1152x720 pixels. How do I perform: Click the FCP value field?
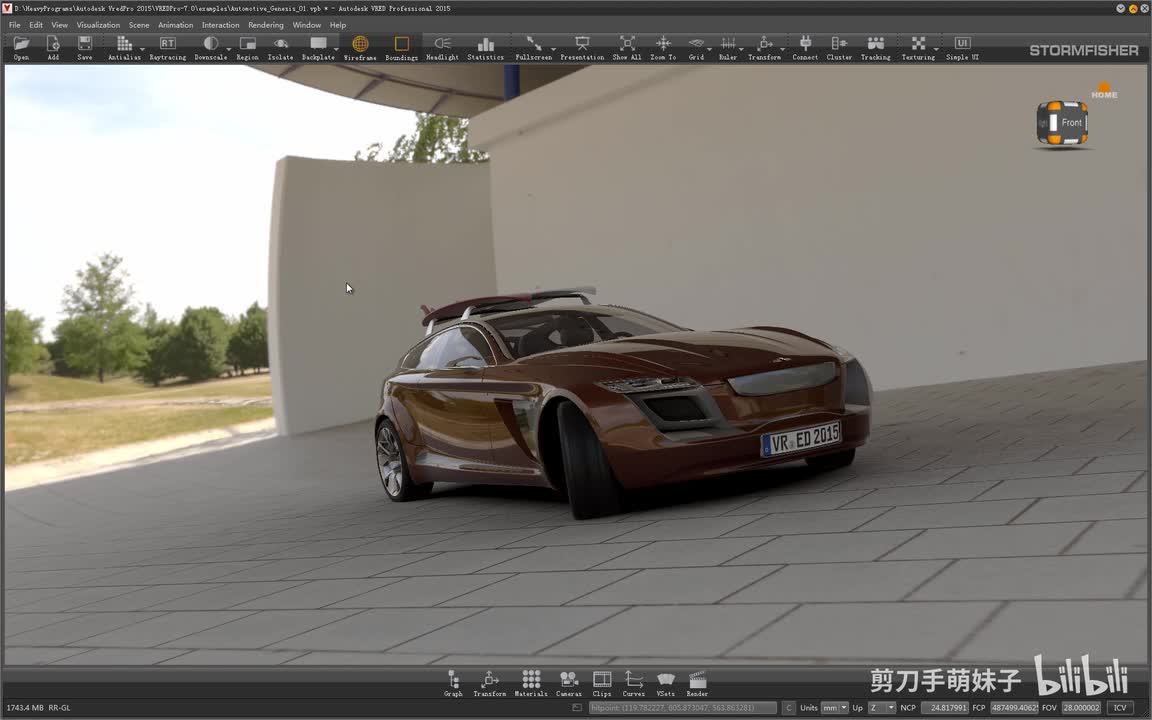[1014, 708]
